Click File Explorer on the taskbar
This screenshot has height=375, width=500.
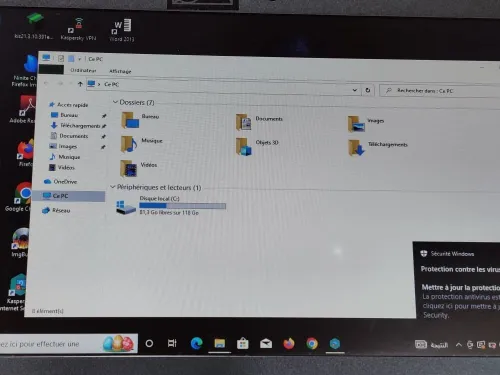(220, 344)
